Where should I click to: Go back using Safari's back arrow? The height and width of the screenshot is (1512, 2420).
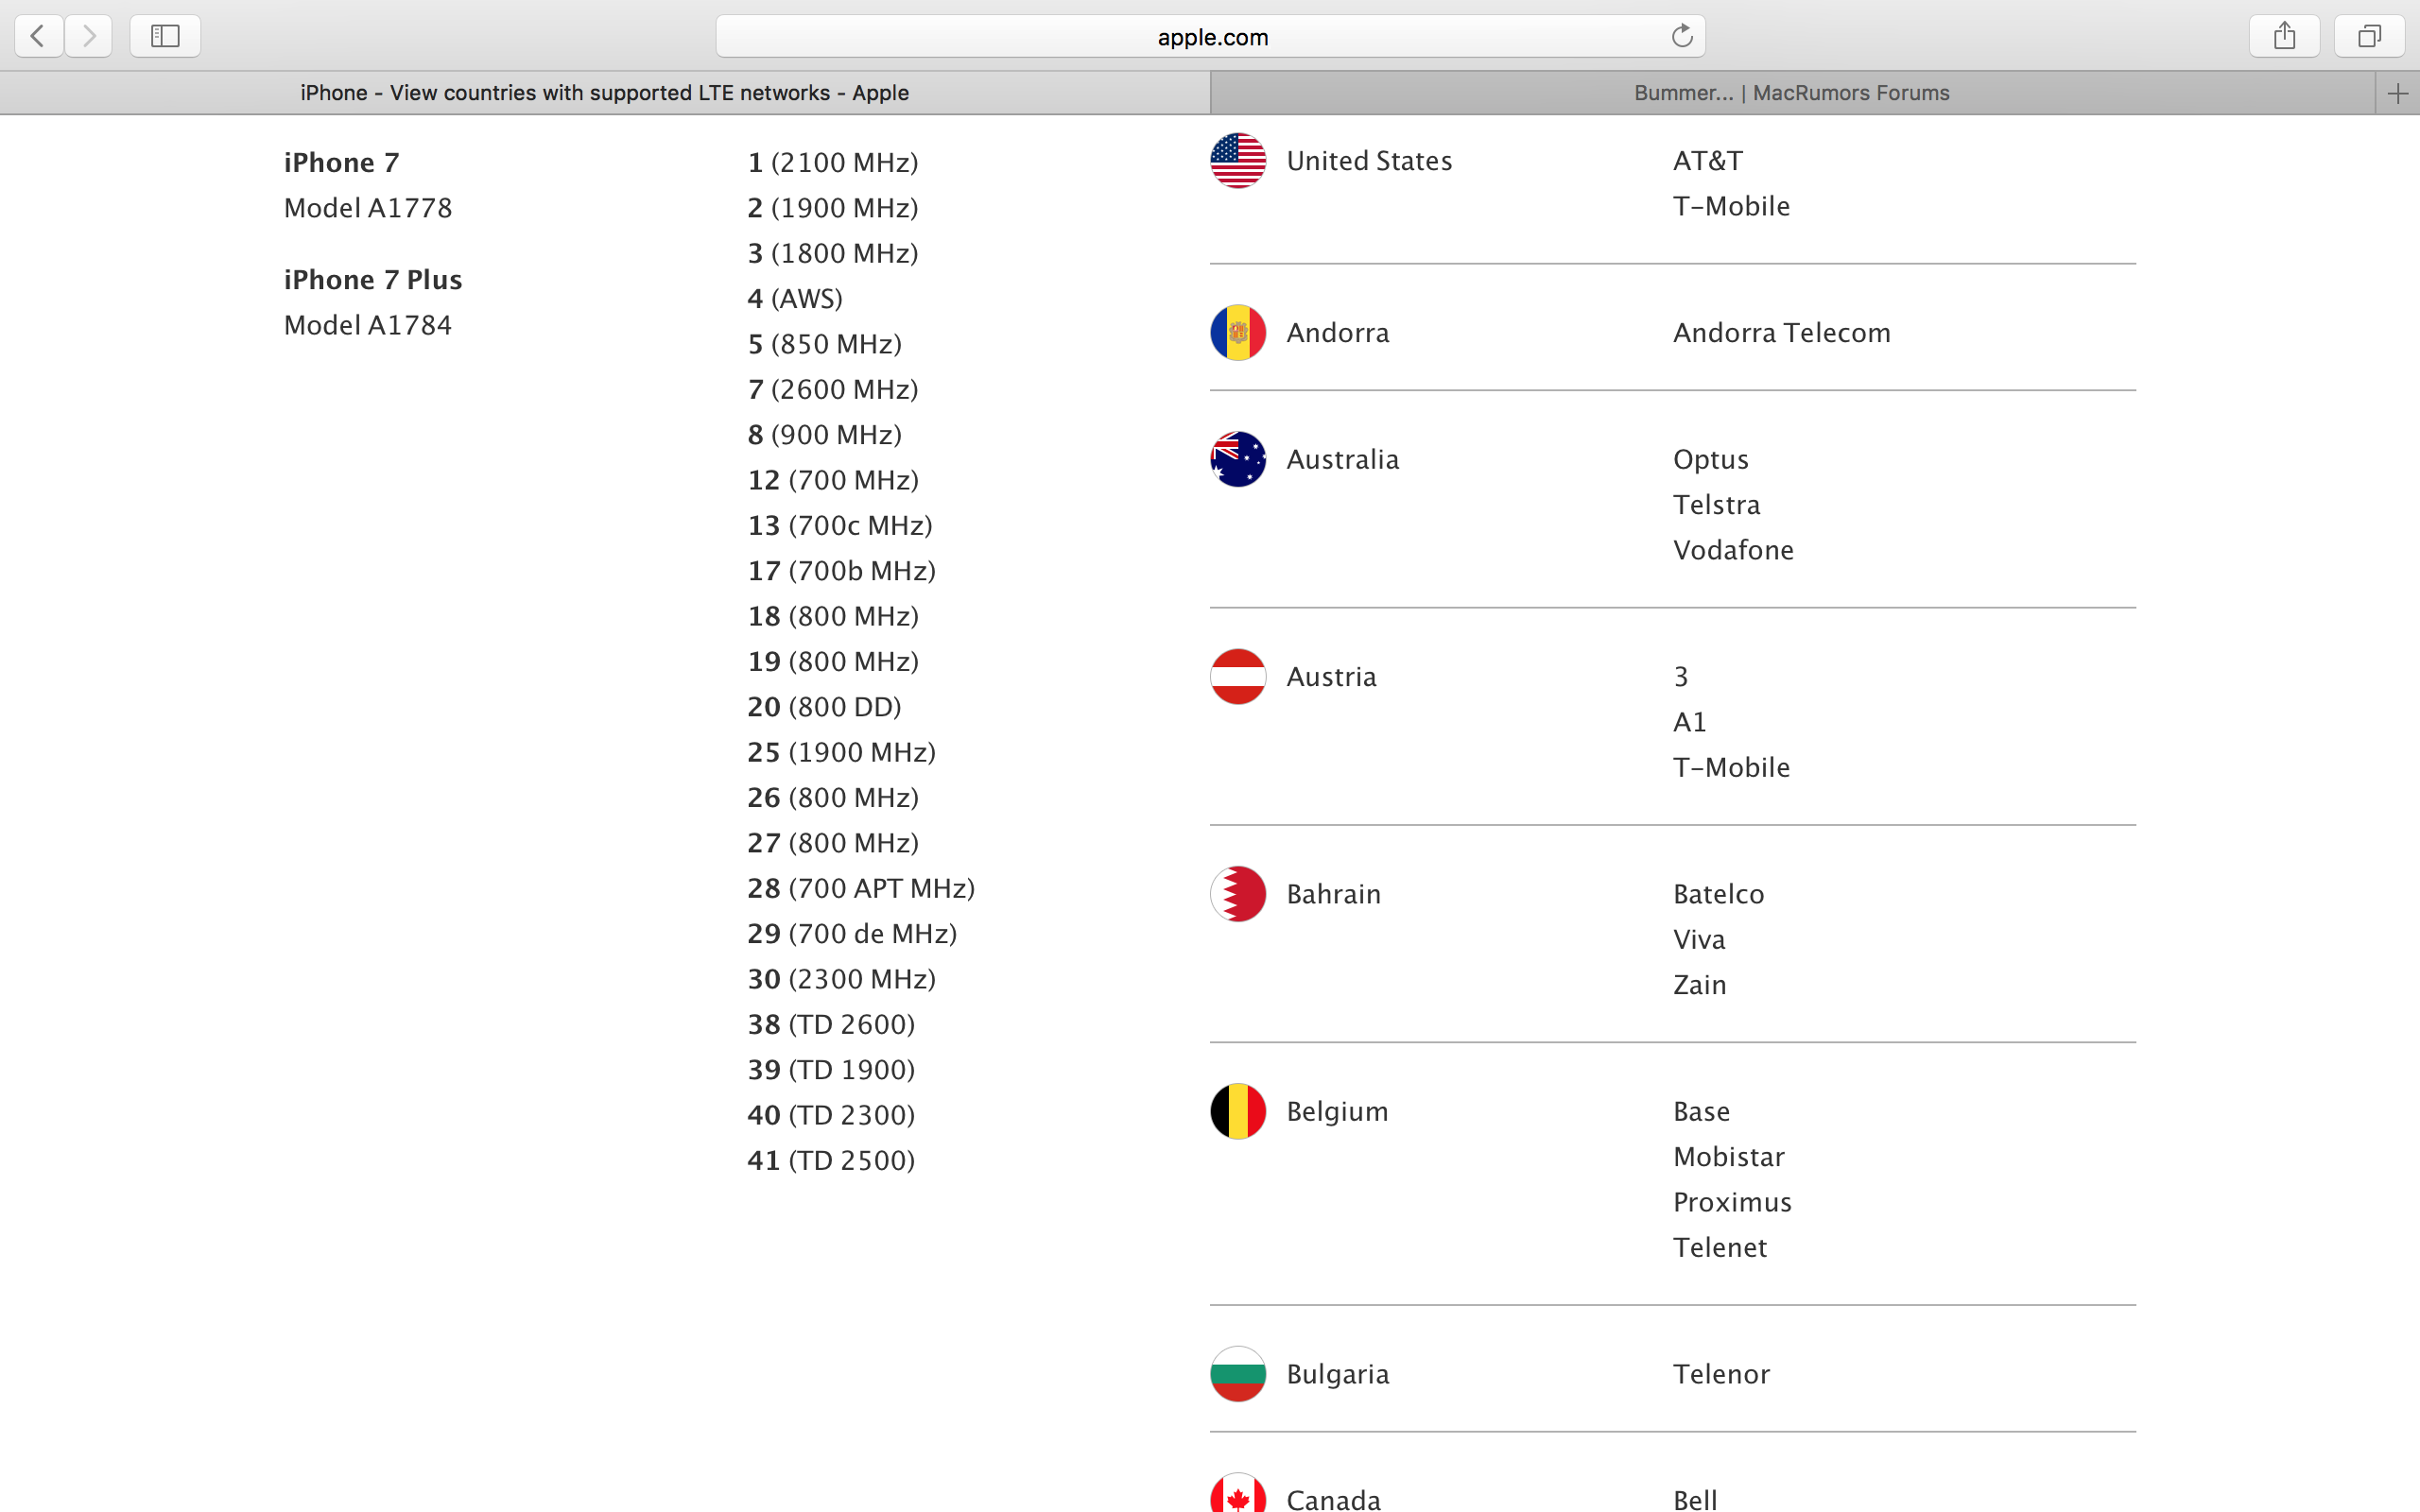(x=39, y=36)
